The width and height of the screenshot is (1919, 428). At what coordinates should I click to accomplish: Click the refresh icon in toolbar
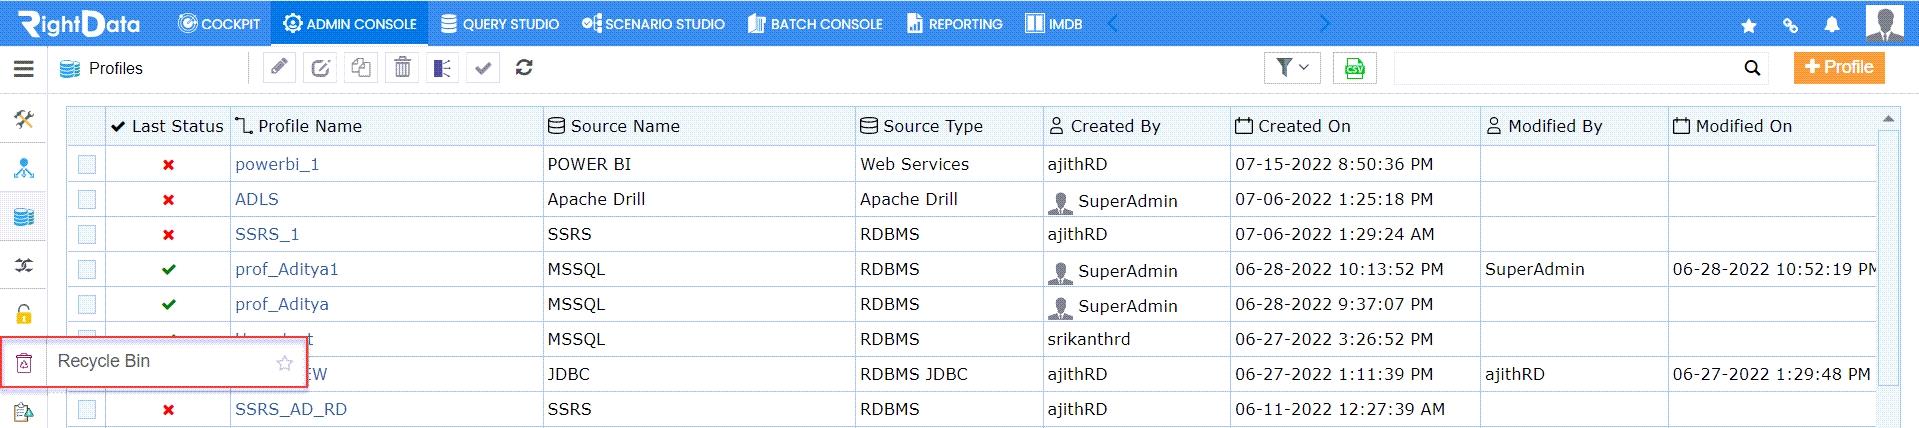coord(524,67)
